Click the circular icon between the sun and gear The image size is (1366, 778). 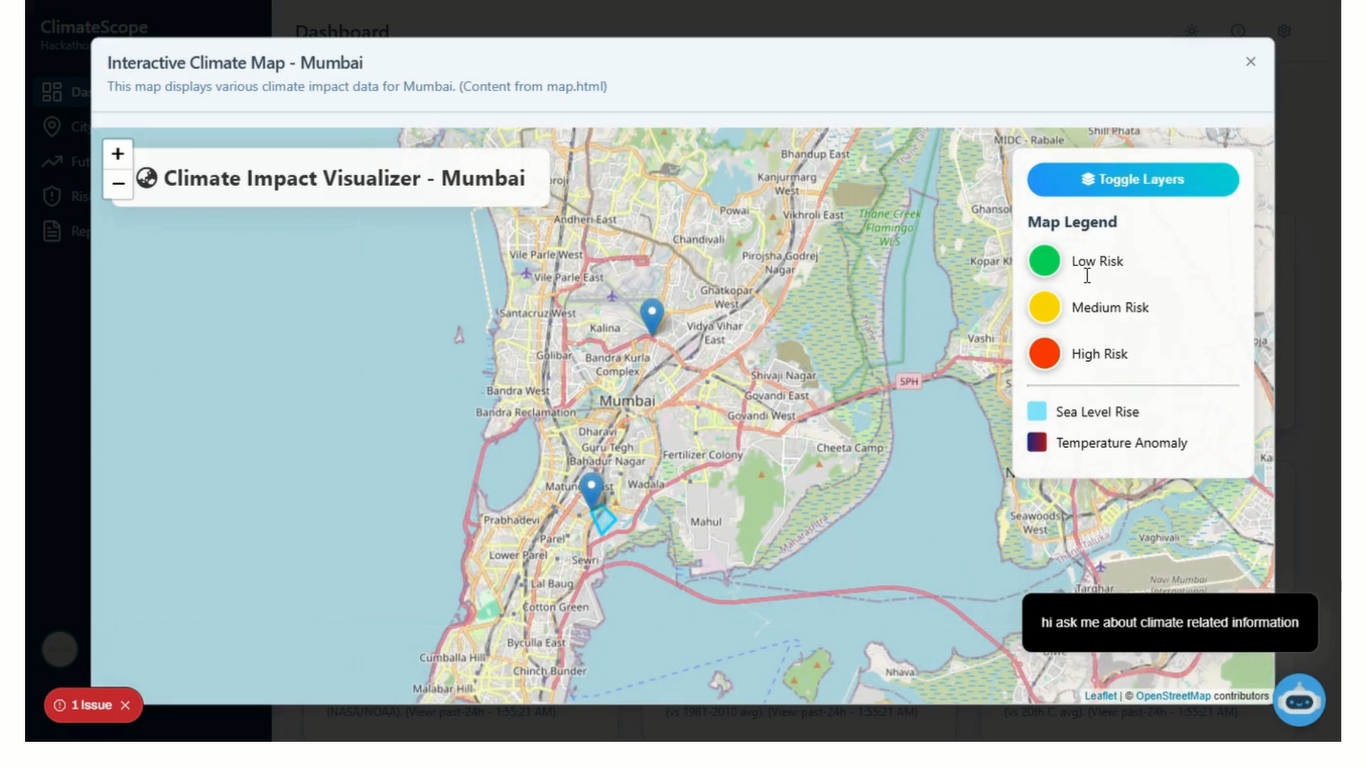click(x=1238, y=31)
